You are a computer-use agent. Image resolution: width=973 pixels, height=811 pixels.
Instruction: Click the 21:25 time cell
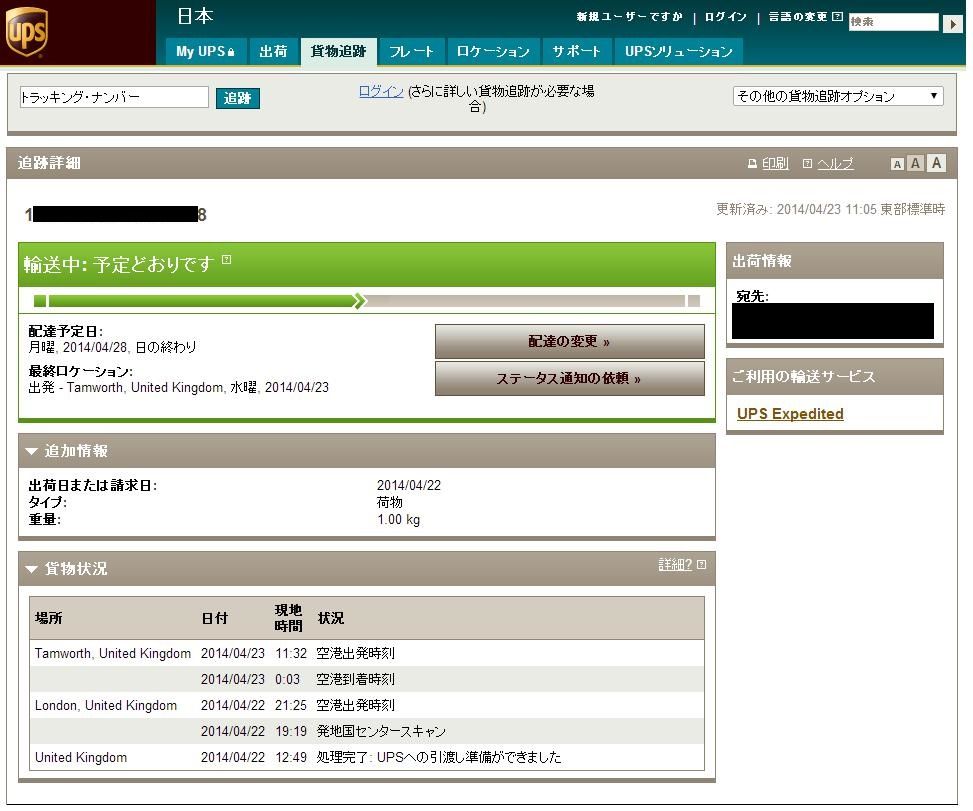pyautogui.click(x=291, y=706)
